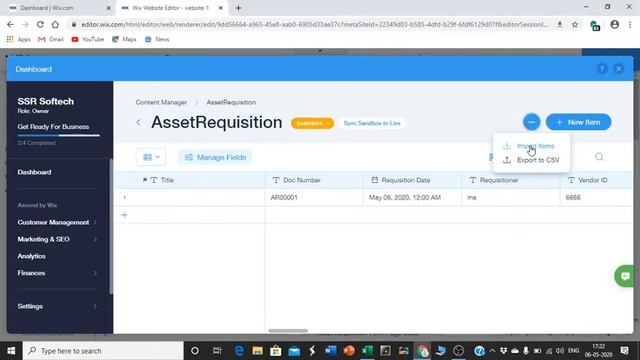Image resolution: width=640 pixels, height=360 pixels.
Task: Click the browser reload icon
Action: click(x=40, y=24)
